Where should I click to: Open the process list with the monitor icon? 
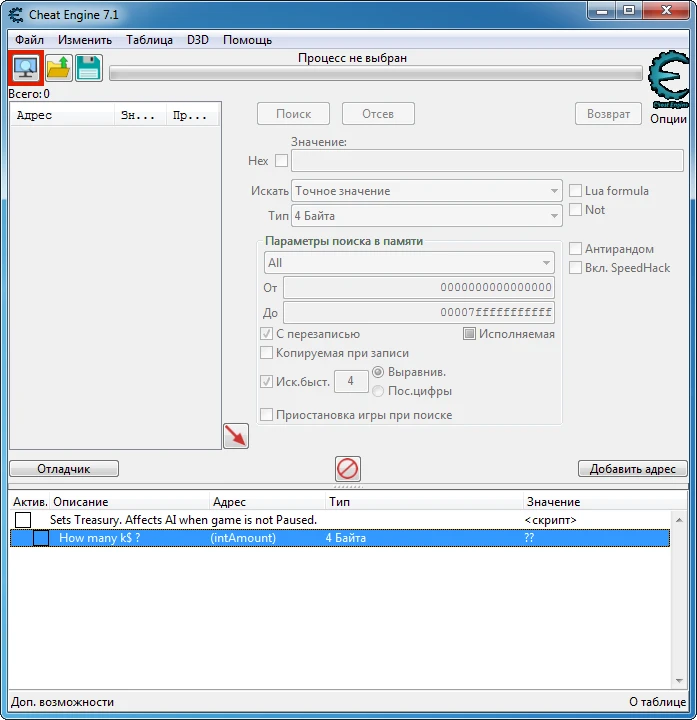26,68
